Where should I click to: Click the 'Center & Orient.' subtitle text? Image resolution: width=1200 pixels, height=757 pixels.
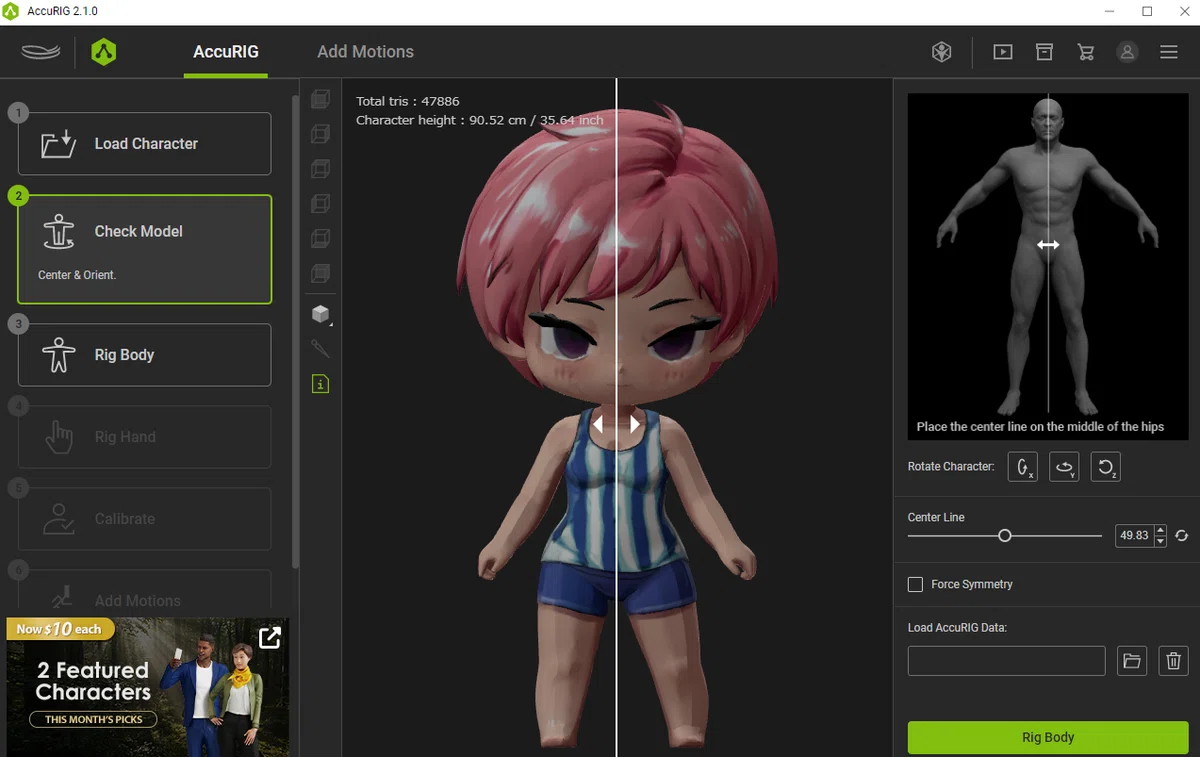77,275
